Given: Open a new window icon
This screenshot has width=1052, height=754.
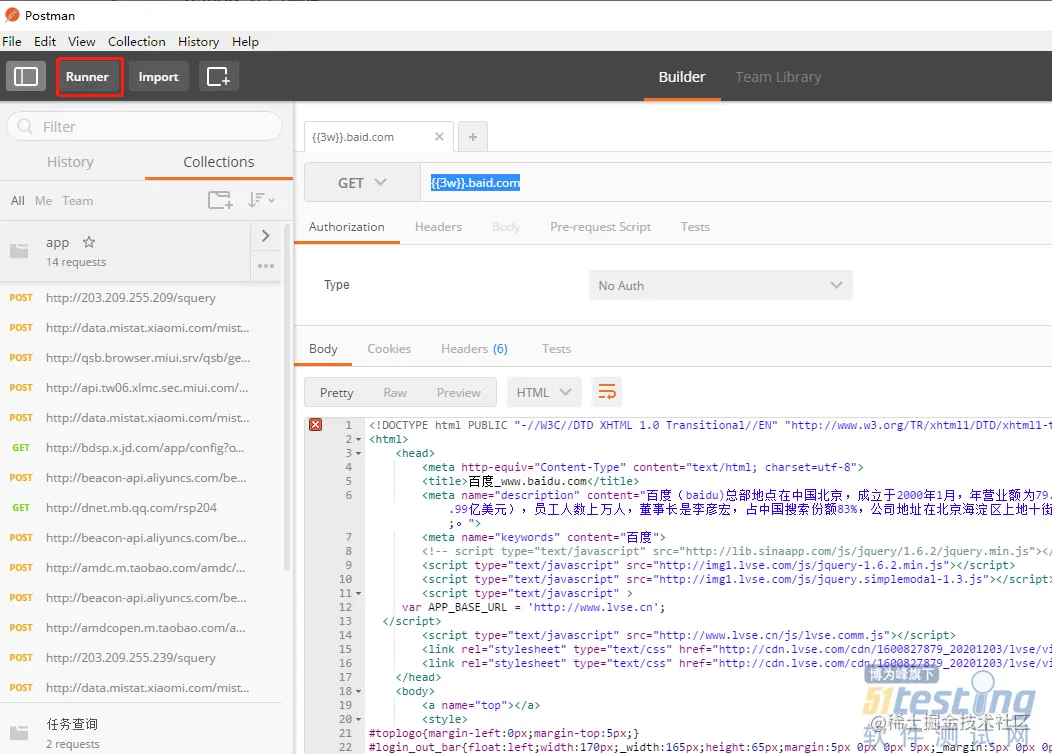Looking at the screenshot, I should 218,76.
